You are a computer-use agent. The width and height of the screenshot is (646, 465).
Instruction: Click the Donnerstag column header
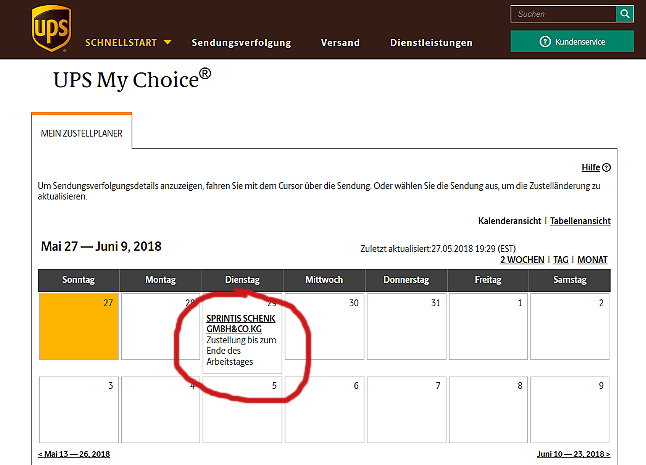click(x=406, y=280)
